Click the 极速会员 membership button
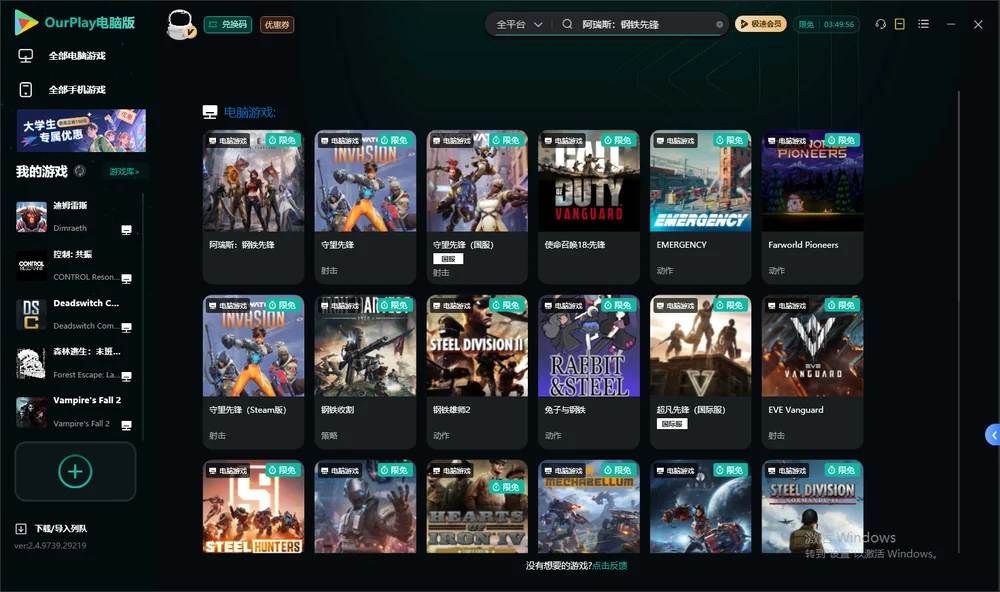The image size is (1000, 592). pyautogui.click(x=761, y=24)
